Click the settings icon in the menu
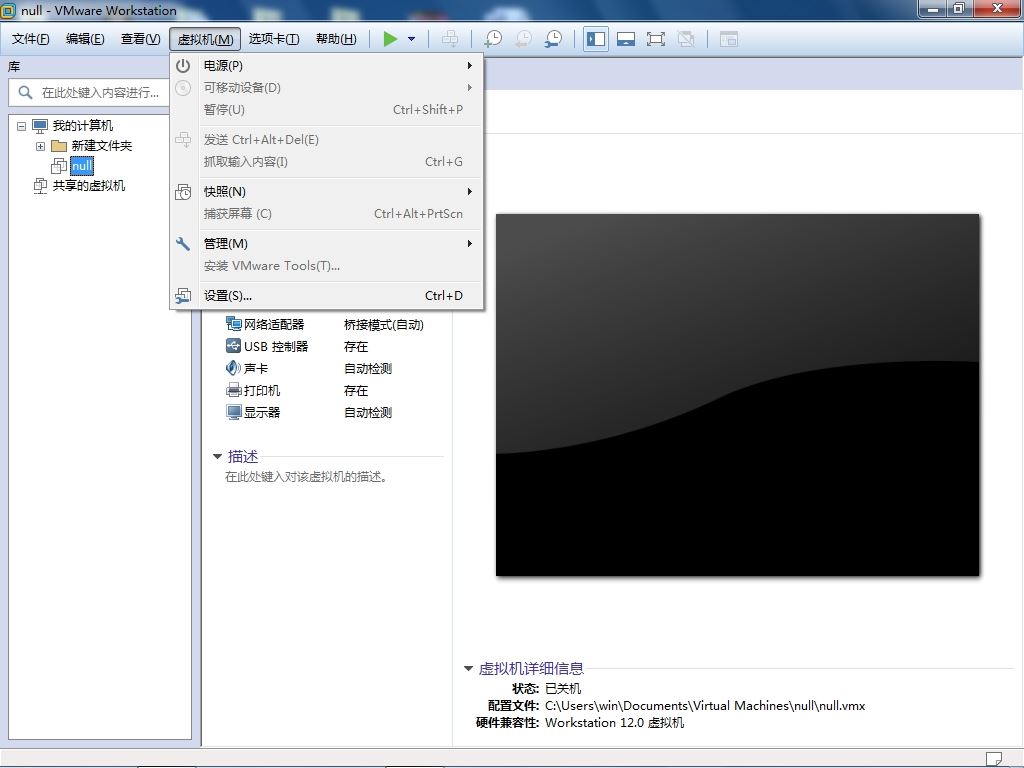This screenshot has height=768, width=1024. click(183, 296)
